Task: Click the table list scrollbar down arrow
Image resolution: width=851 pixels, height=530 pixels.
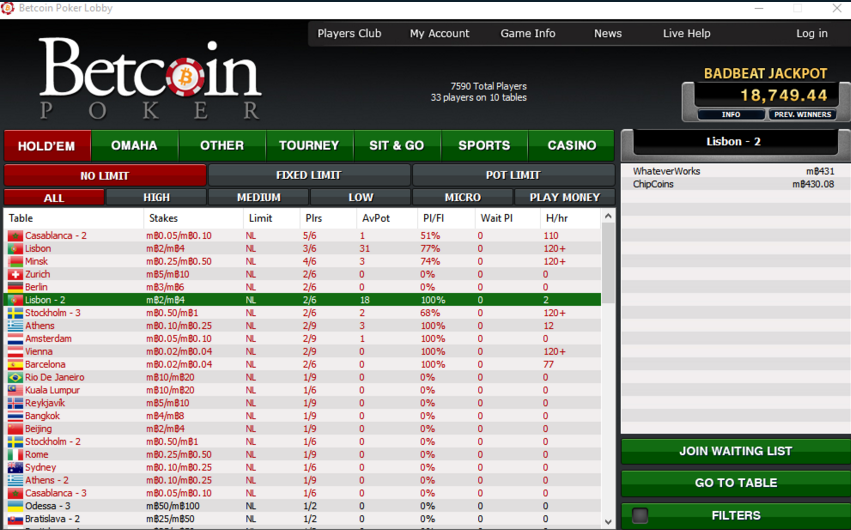Action: tap(608, 522)
